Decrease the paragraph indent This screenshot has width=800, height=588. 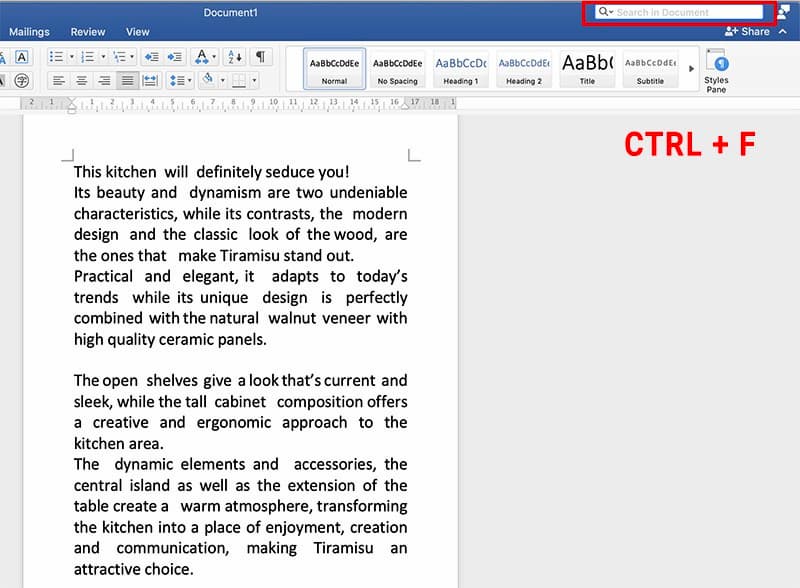coord(151,57)
